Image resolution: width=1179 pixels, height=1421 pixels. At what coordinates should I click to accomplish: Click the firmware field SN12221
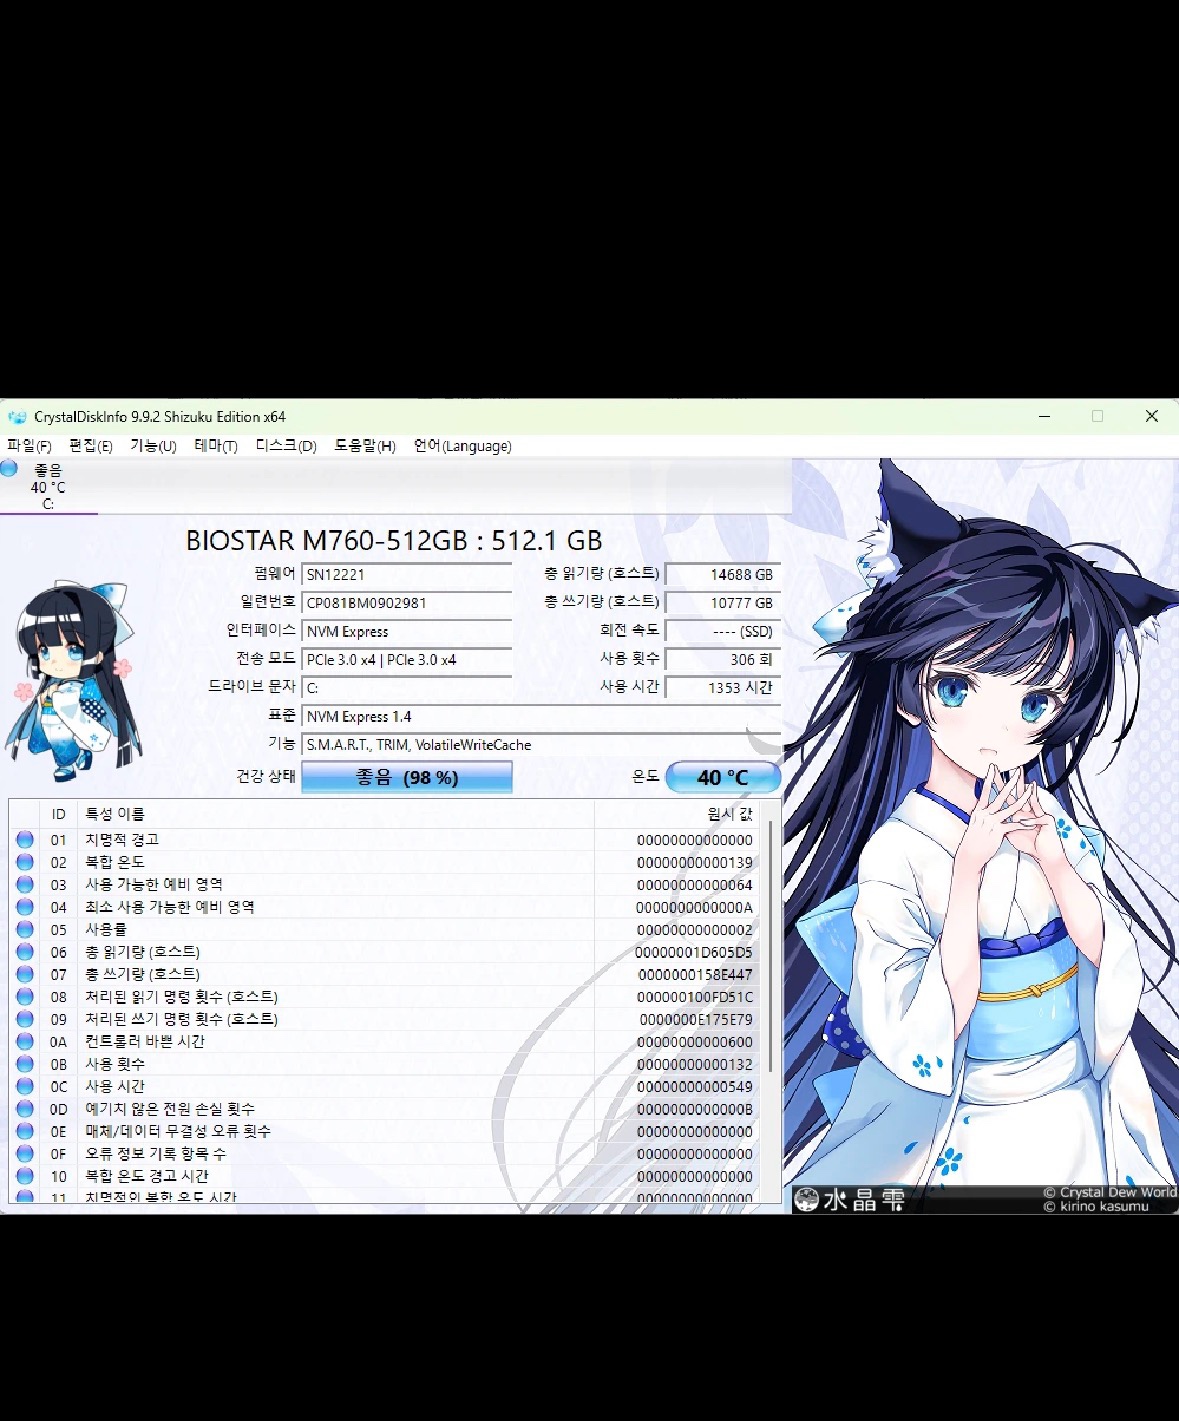coord(407,575)
